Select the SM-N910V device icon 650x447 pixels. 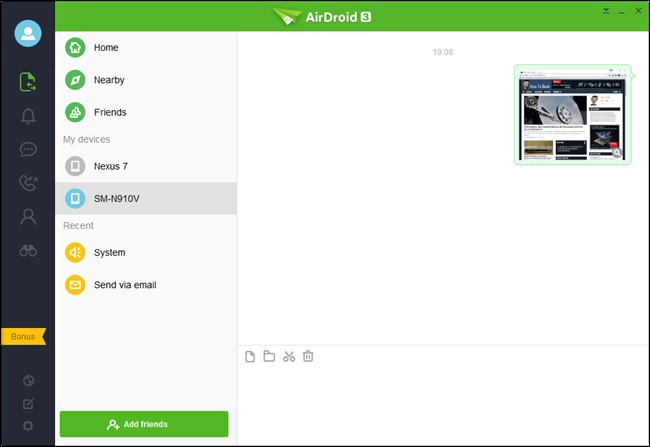point(75,199)
